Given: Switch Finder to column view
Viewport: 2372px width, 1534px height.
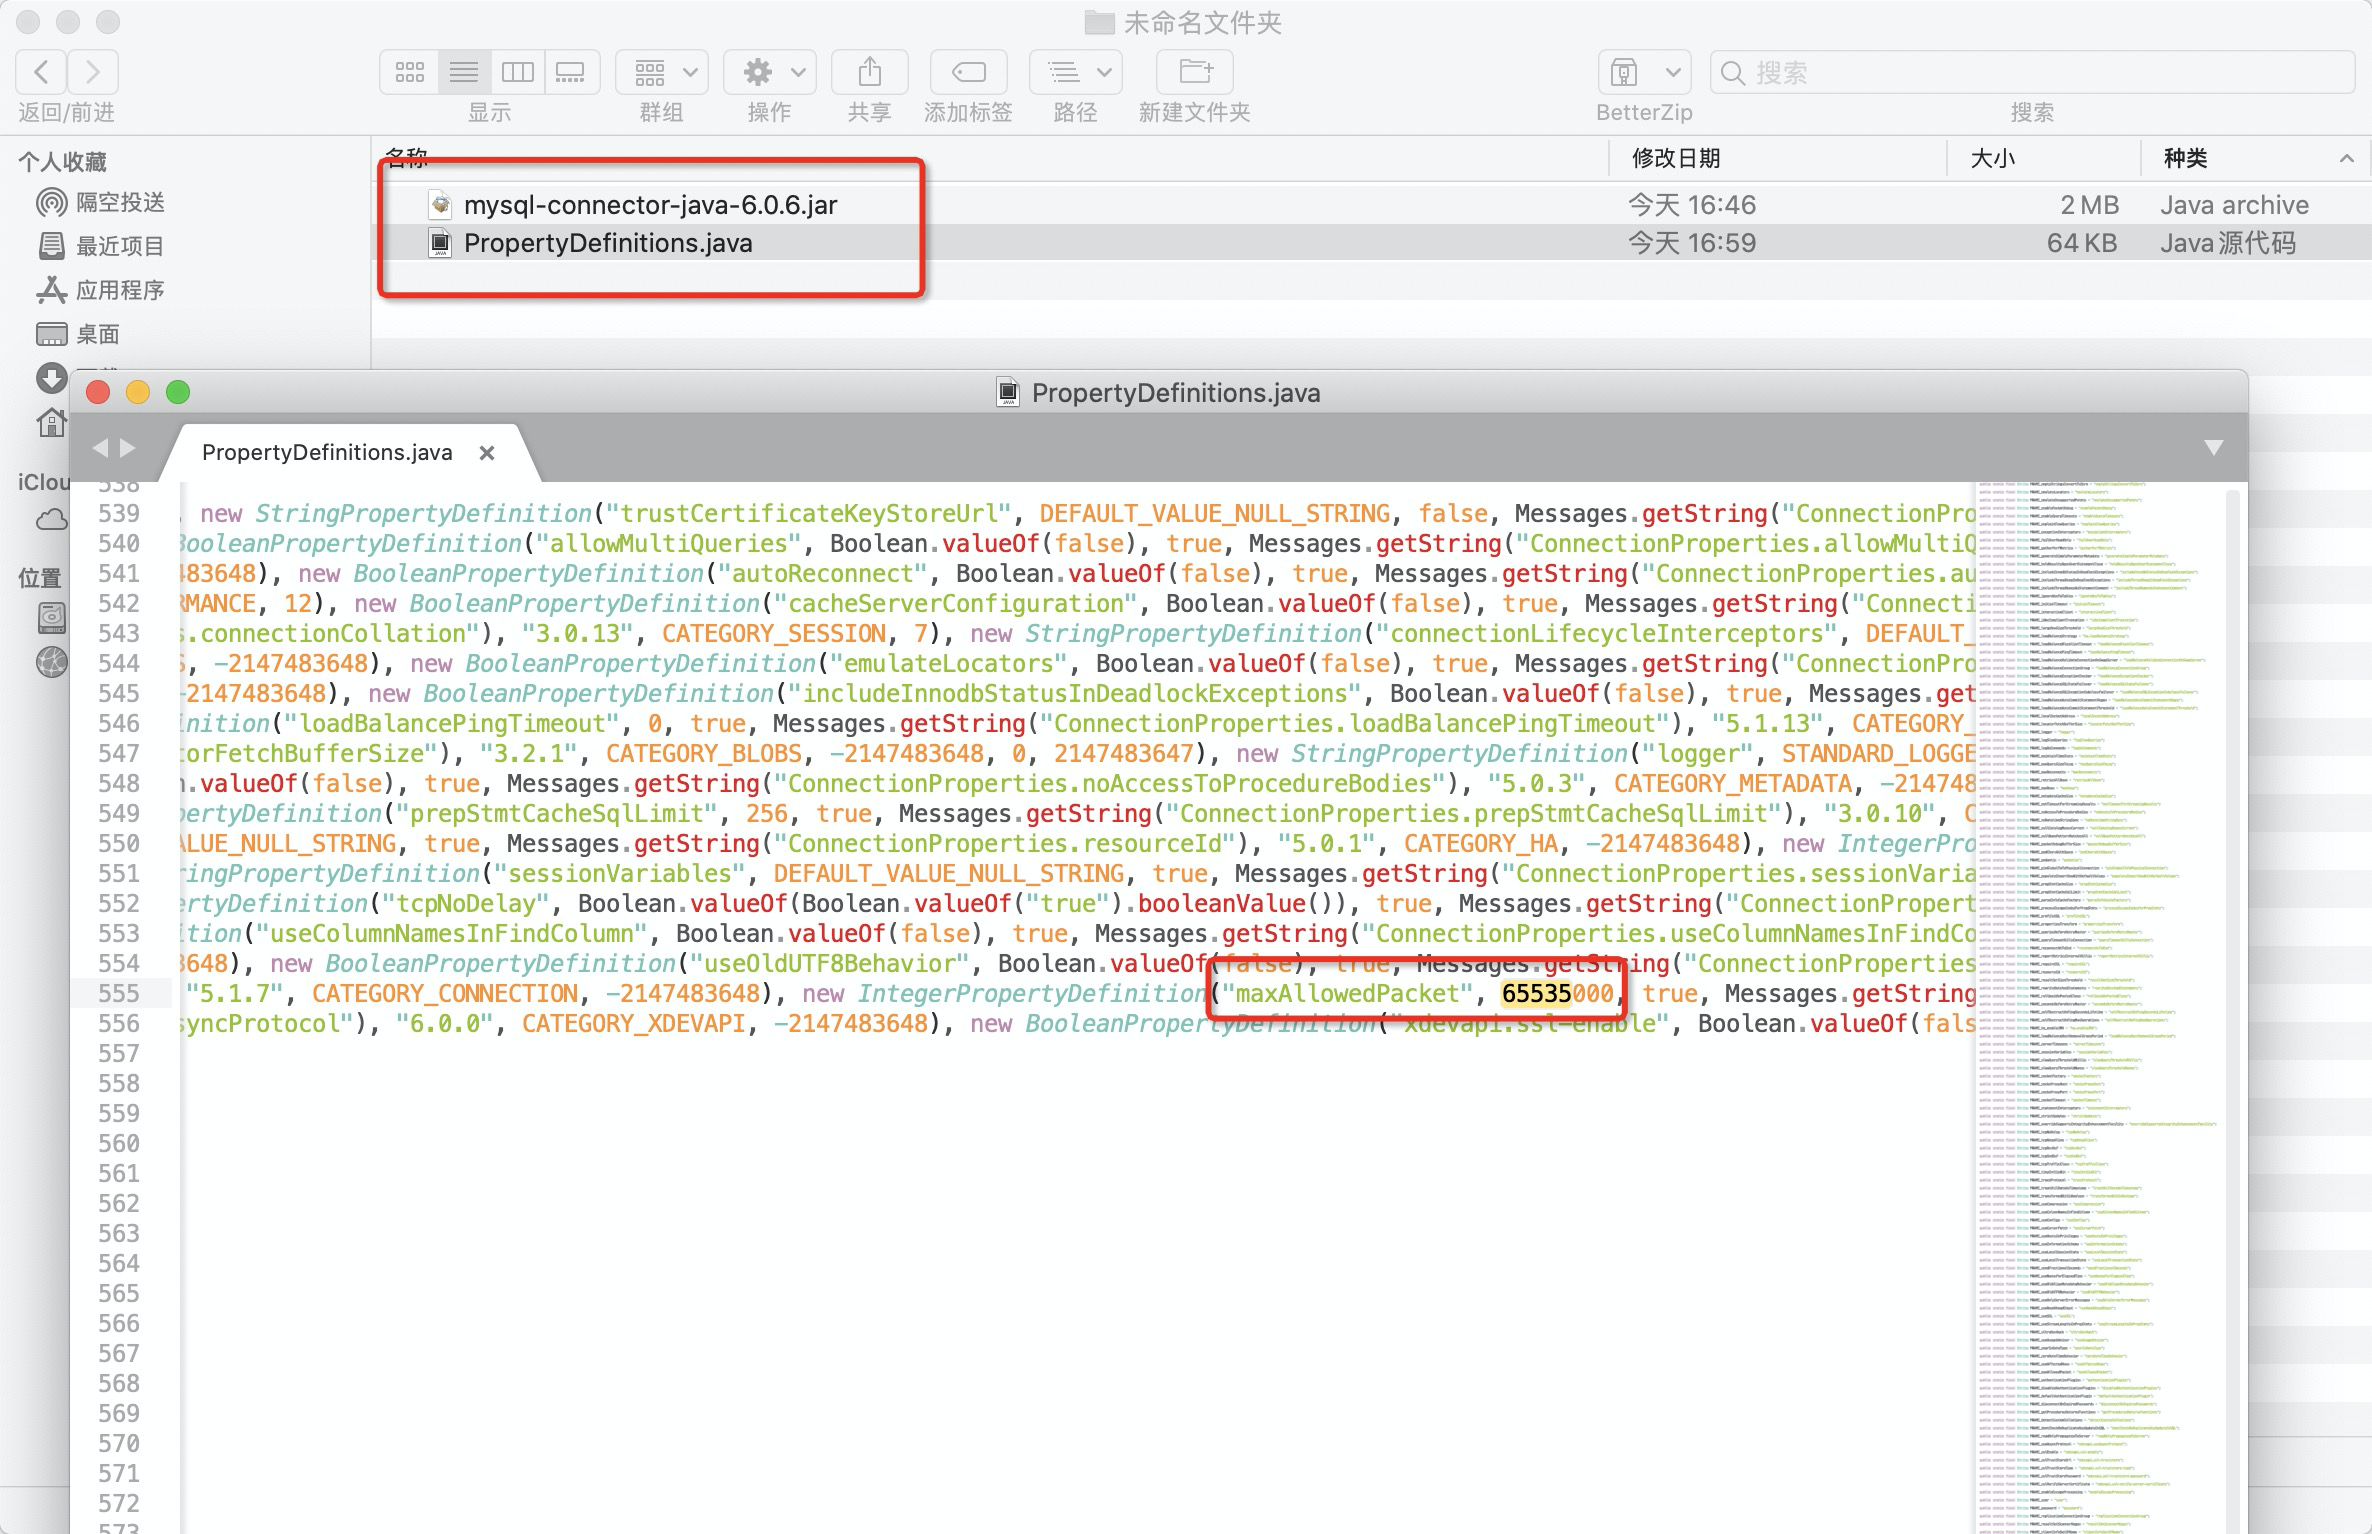Looking at the screenshot, I should [x=517, y=72].
